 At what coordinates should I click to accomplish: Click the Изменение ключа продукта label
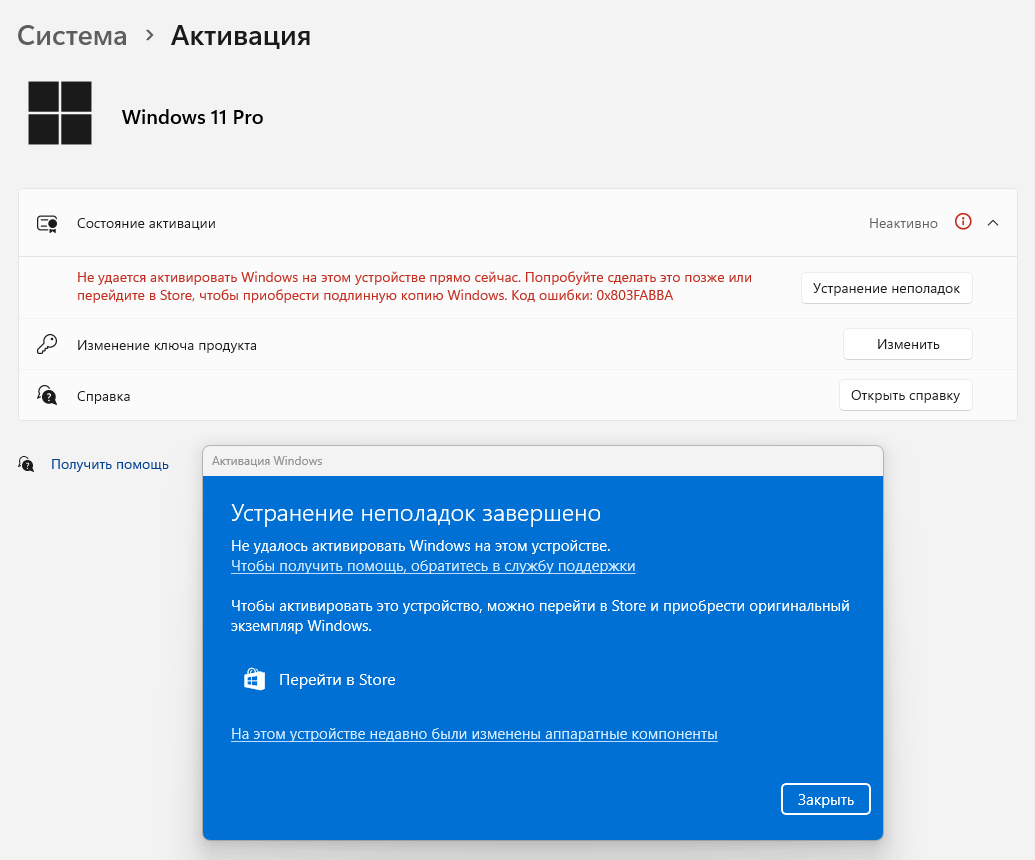[x=166, y=345]
